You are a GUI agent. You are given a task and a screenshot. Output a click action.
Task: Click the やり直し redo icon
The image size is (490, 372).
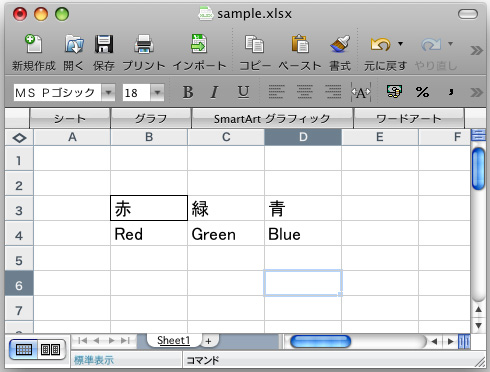pyautogui.click(x=431, y=44)
